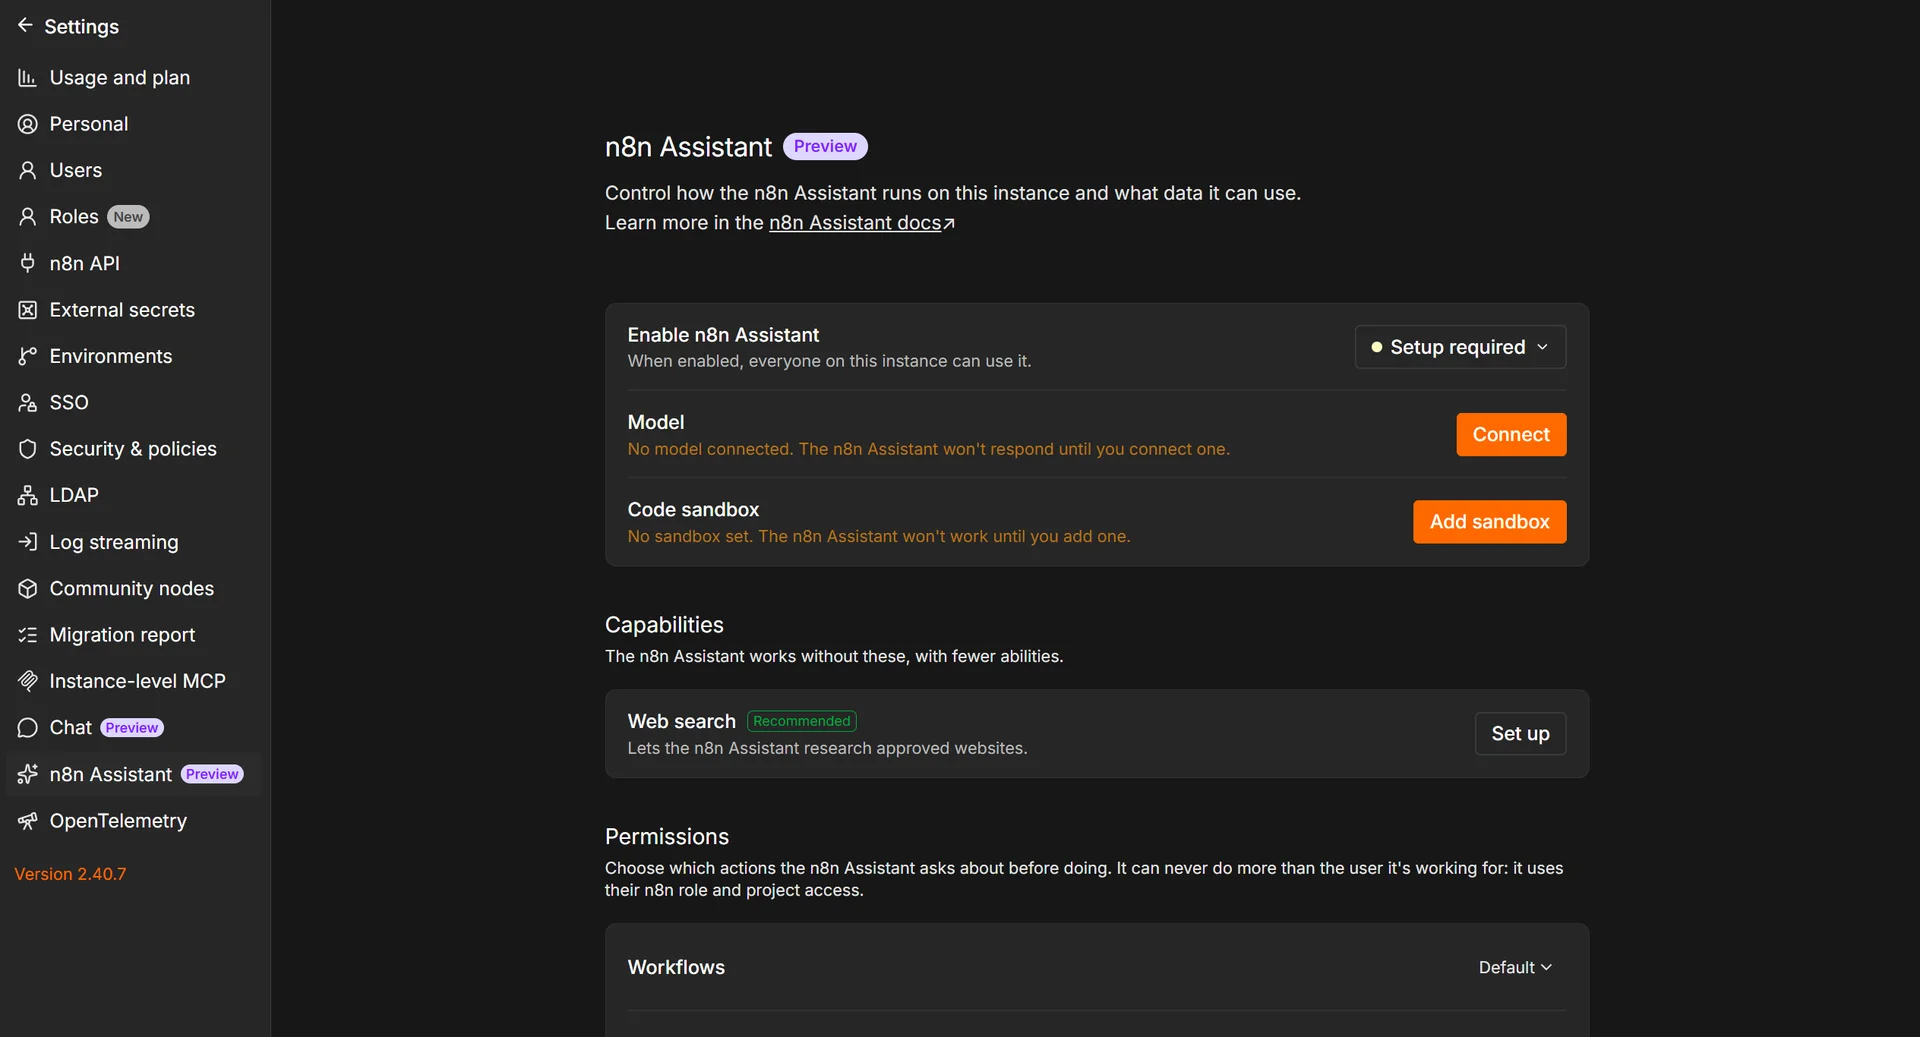Open Chat preview settings
The image size is (1920, 1037).
134,727
